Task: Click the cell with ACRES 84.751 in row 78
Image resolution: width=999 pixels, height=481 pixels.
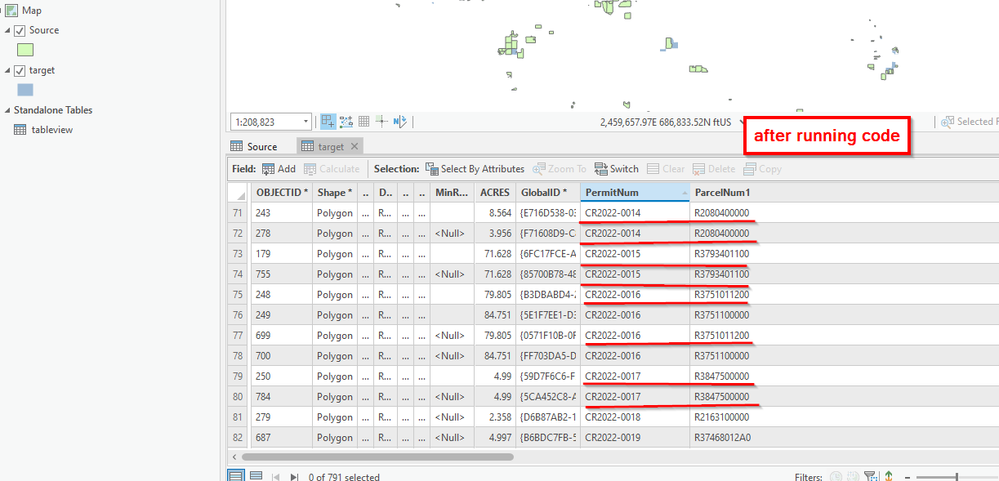Action: point(495,355)
